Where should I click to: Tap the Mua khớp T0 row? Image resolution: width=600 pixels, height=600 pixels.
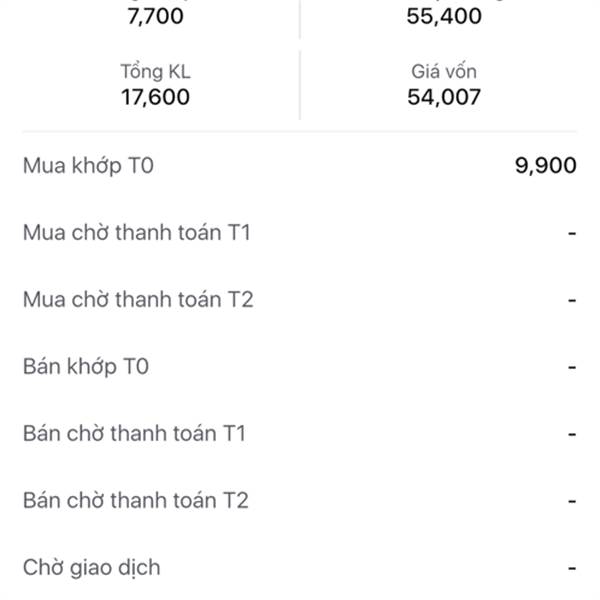click(x=300, y=166)
